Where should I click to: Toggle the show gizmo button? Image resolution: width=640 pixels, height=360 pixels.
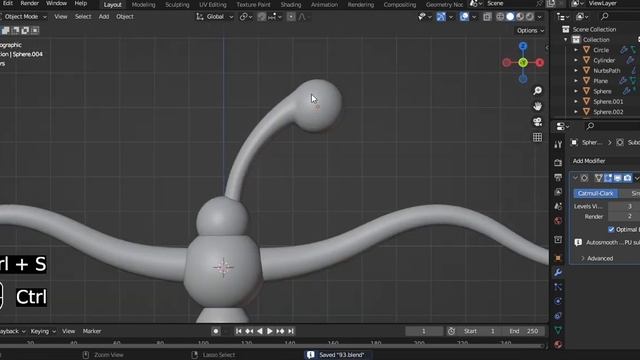coord(441,17)
